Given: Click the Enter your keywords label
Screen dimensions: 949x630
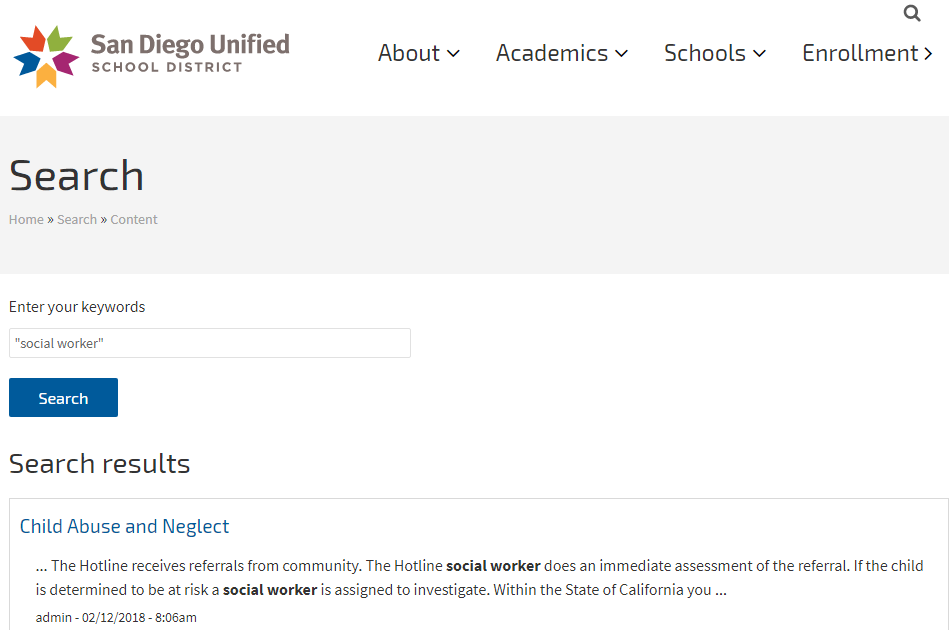Looking at the screenshot, I should tap(77, 307).
